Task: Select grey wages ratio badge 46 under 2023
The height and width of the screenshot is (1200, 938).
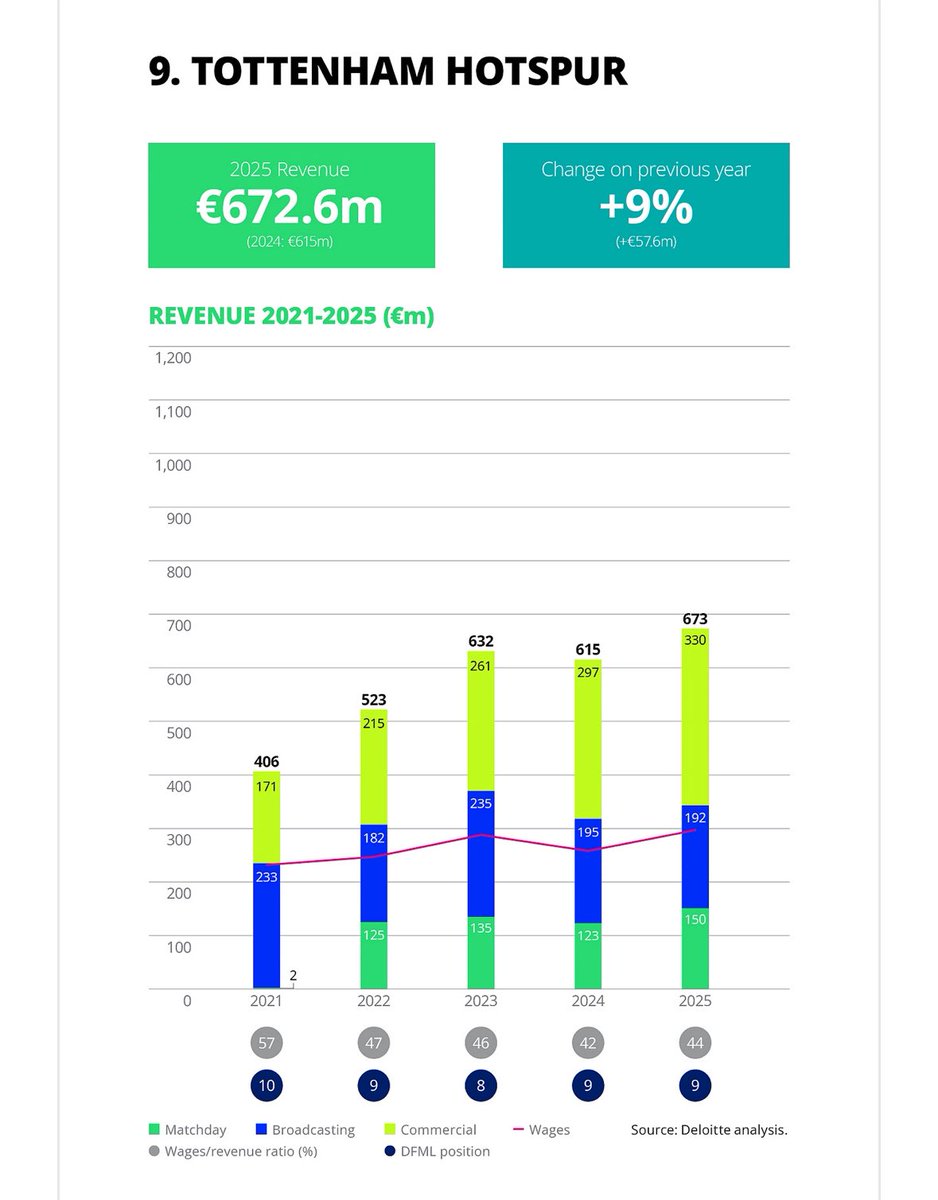Action: 481,1043
